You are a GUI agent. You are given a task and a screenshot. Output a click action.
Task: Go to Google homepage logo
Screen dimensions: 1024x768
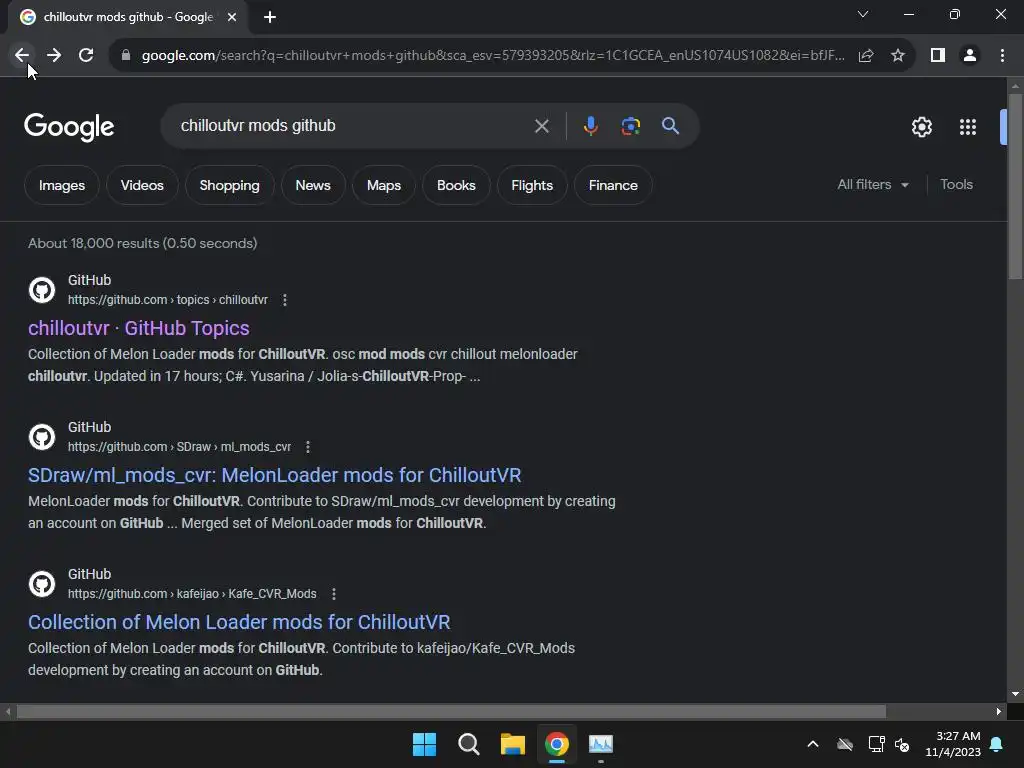coord(69,127)
